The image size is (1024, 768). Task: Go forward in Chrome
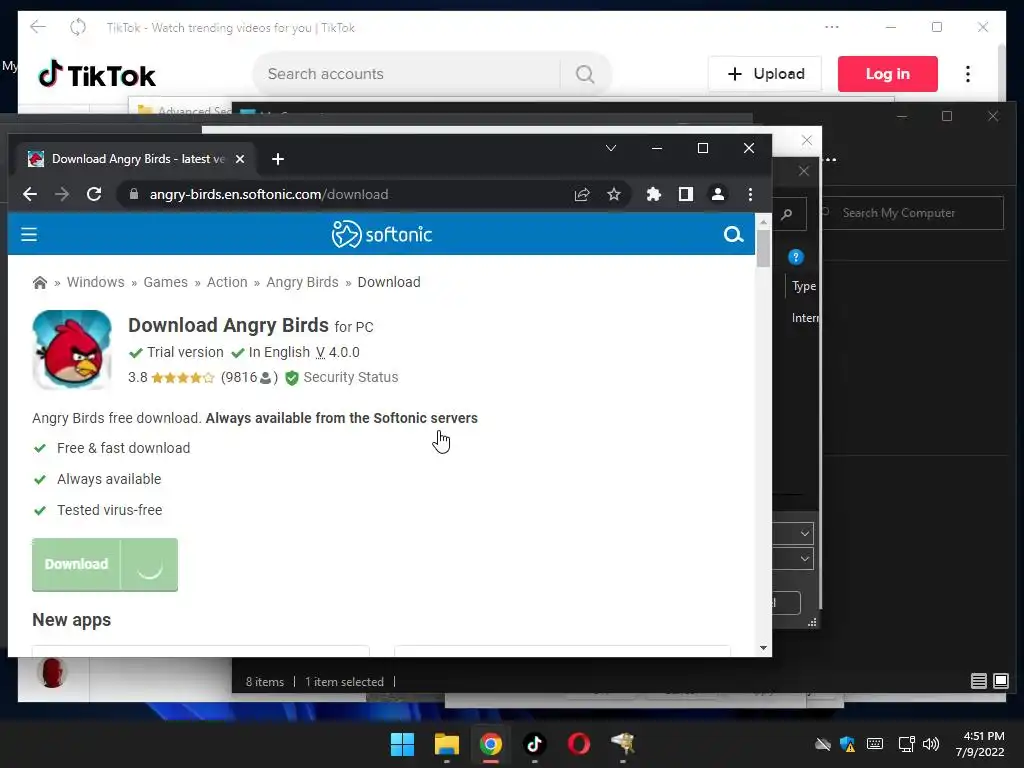62,194
